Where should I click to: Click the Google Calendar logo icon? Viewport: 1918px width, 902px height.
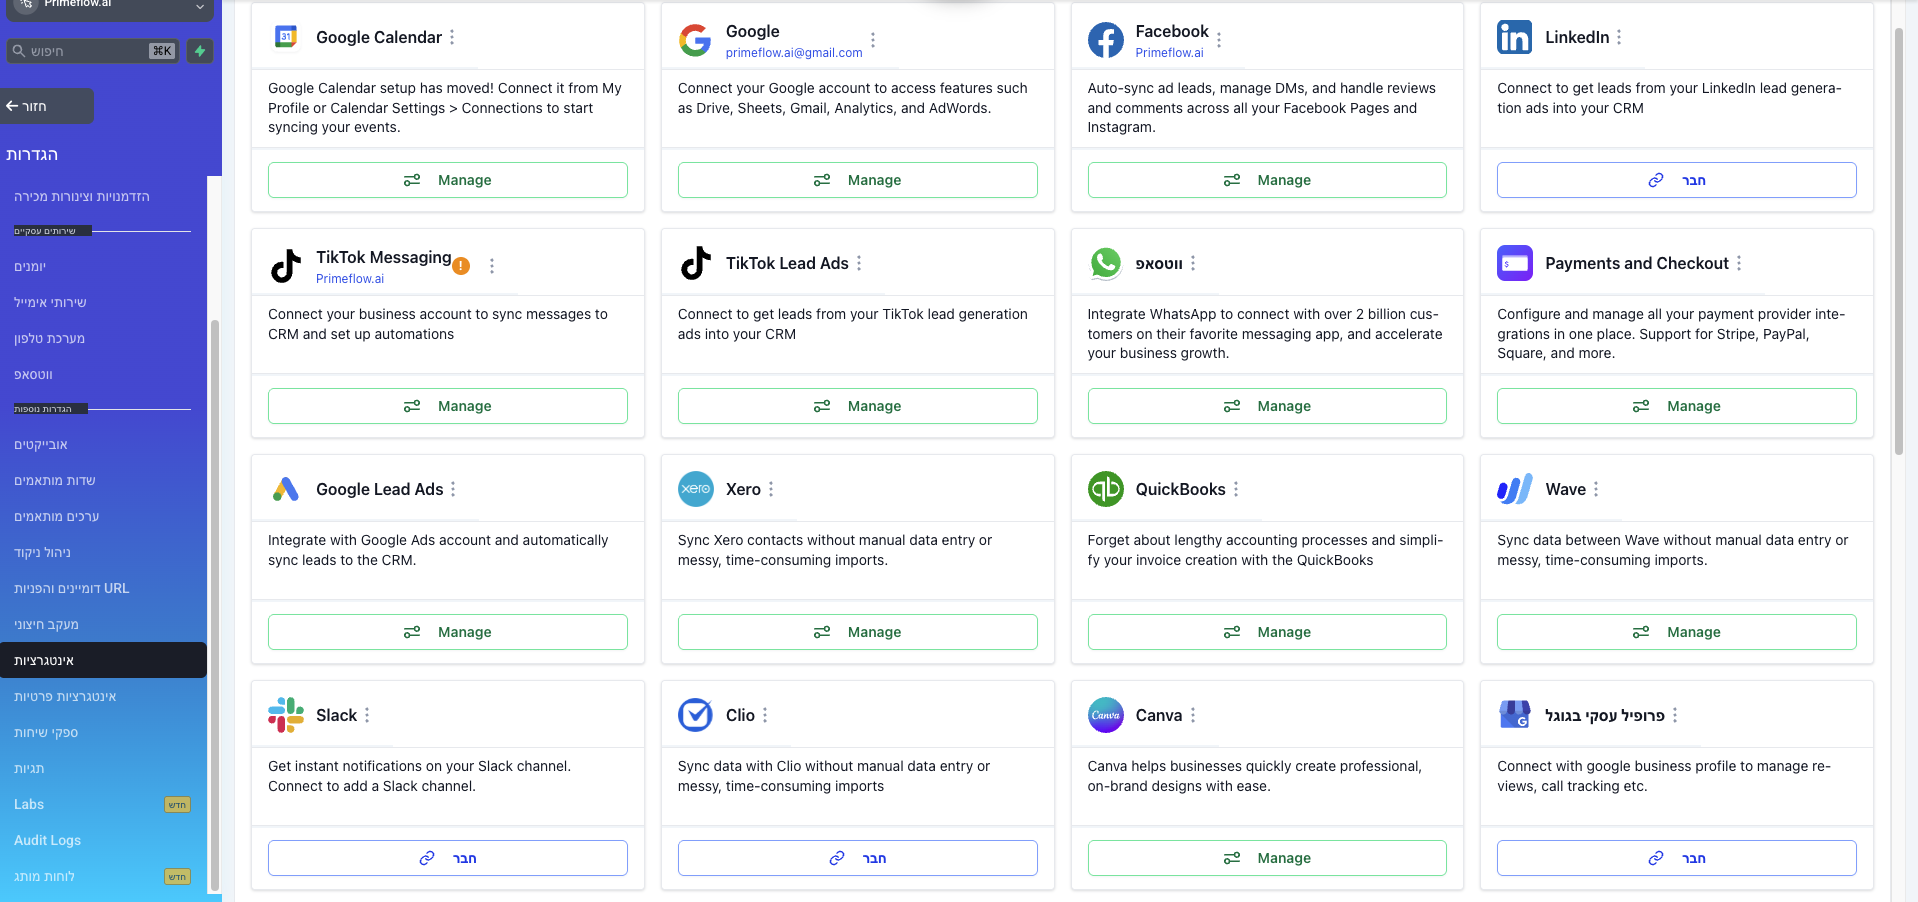286,37
